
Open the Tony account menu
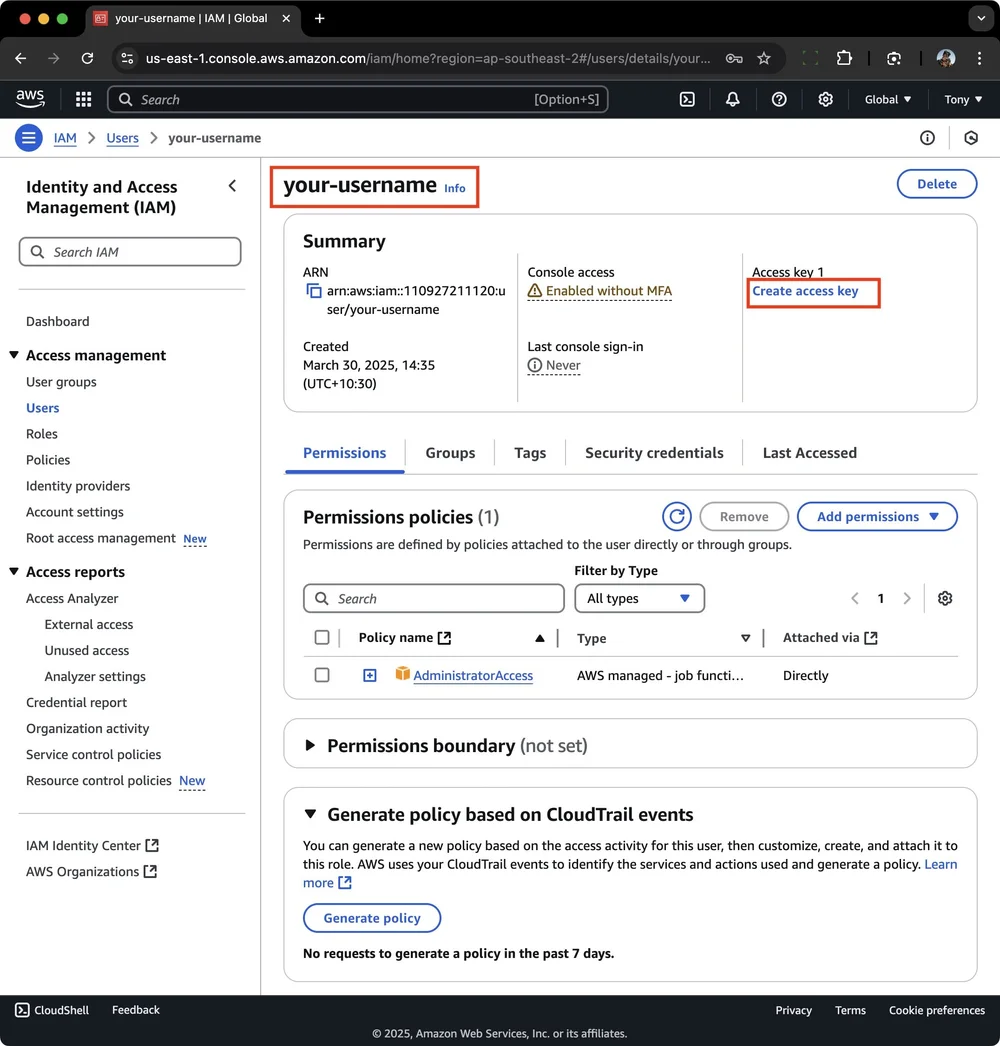coord(963,99)
